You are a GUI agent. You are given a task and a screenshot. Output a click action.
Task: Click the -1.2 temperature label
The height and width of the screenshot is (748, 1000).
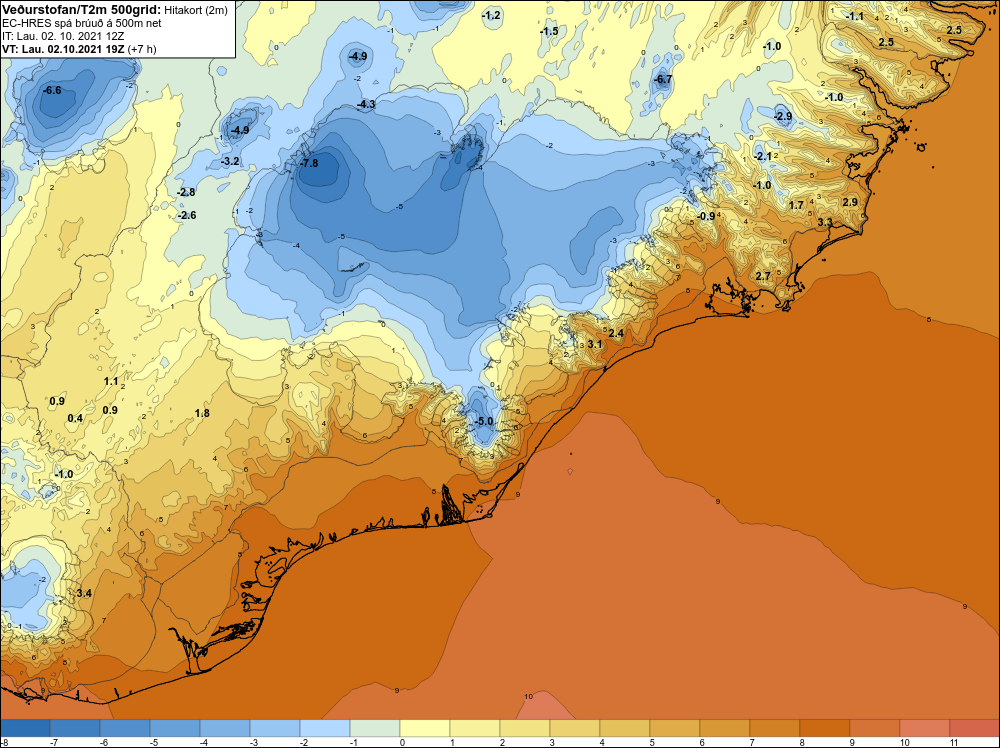(491, 15)
